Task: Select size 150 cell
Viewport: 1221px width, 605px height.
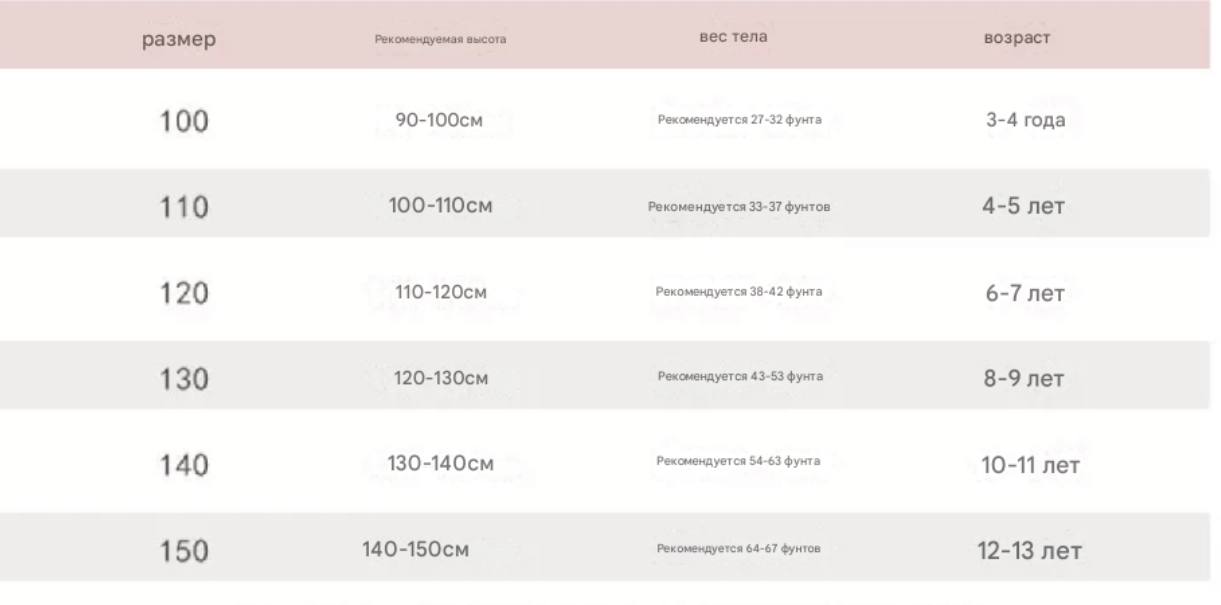Action: [x=185, y=552]
